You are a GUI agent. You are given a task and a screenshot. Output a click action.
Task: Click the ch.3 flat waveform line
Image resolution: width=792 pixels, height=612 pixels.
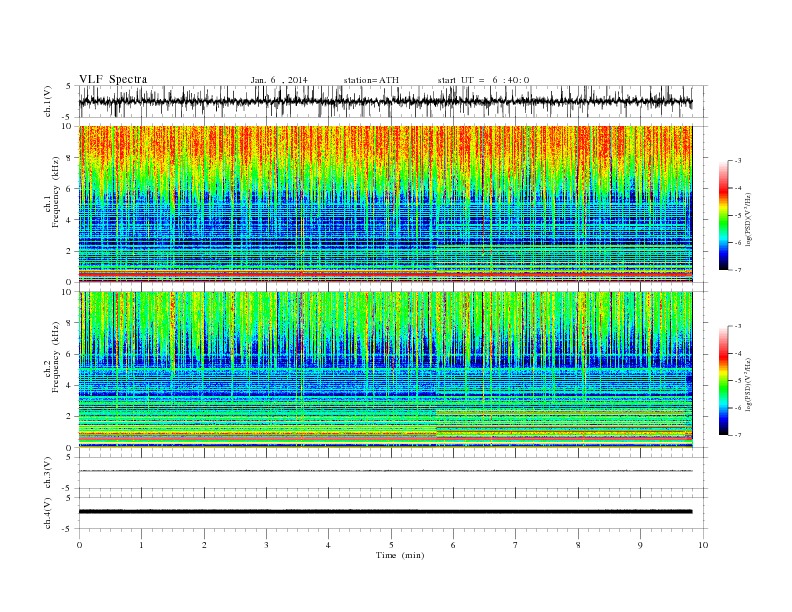(x=385, y=471)
